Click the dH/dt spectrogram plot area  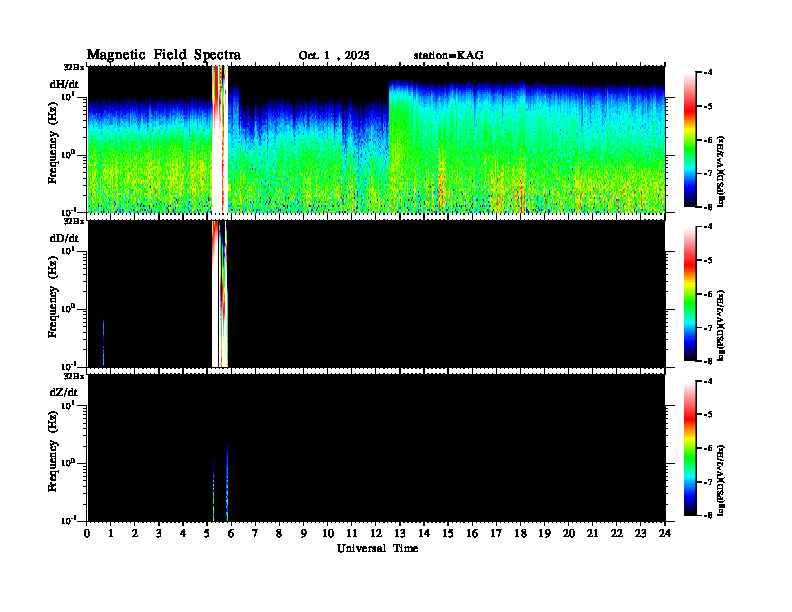[376, 139]
